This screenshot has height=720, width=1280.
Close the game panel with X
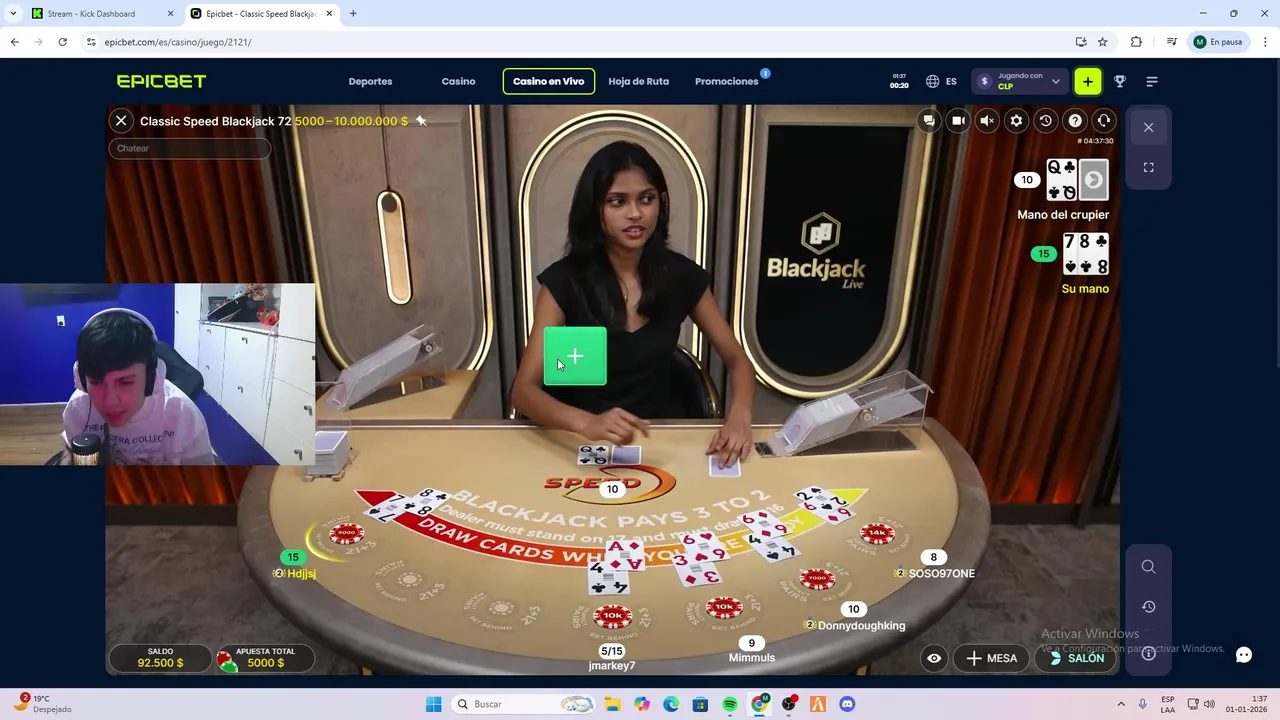coord(1148,127)
